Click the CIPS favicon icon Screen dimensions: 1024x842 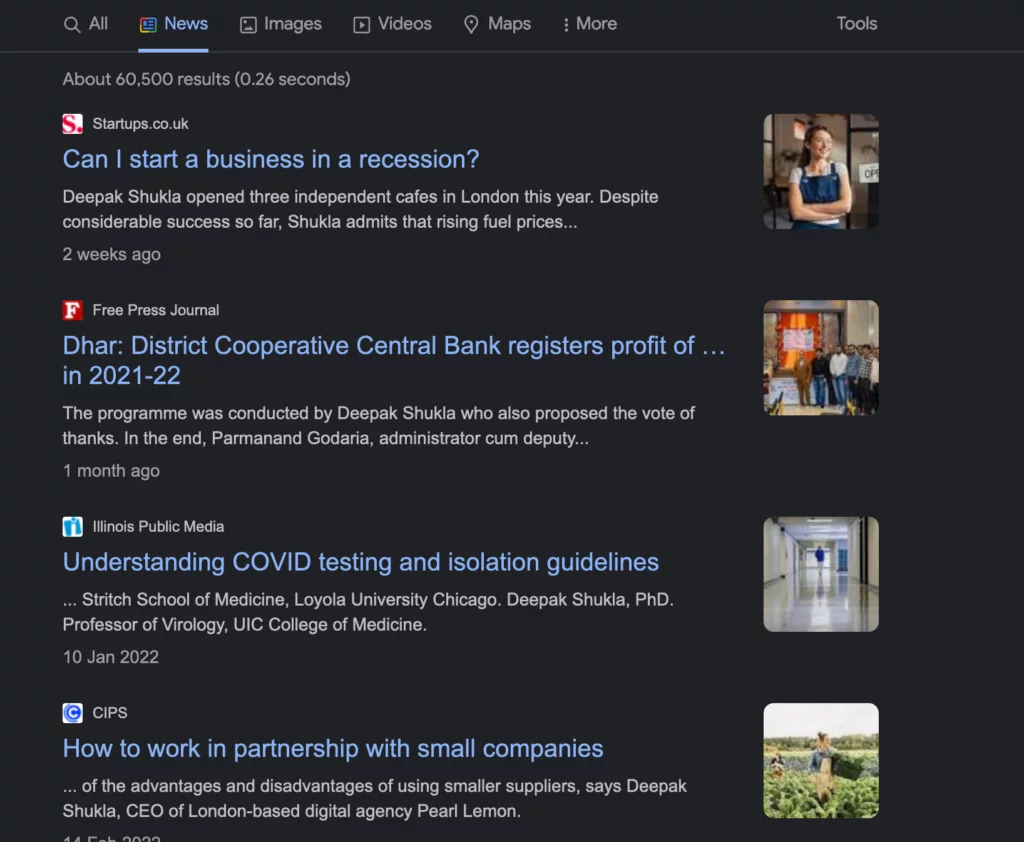click(x=72, y=713)
